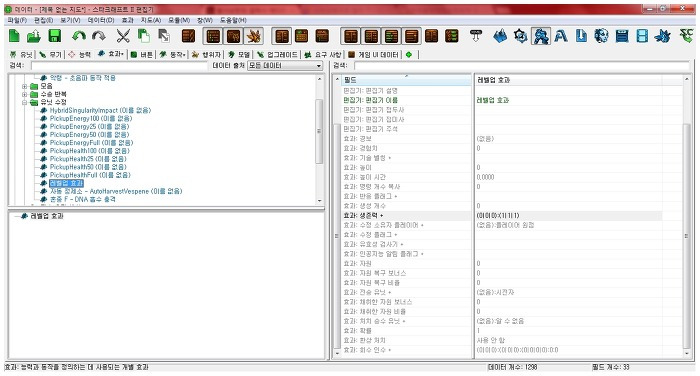Open the Trigger module (blue gear icon)

tap(521, 36)
